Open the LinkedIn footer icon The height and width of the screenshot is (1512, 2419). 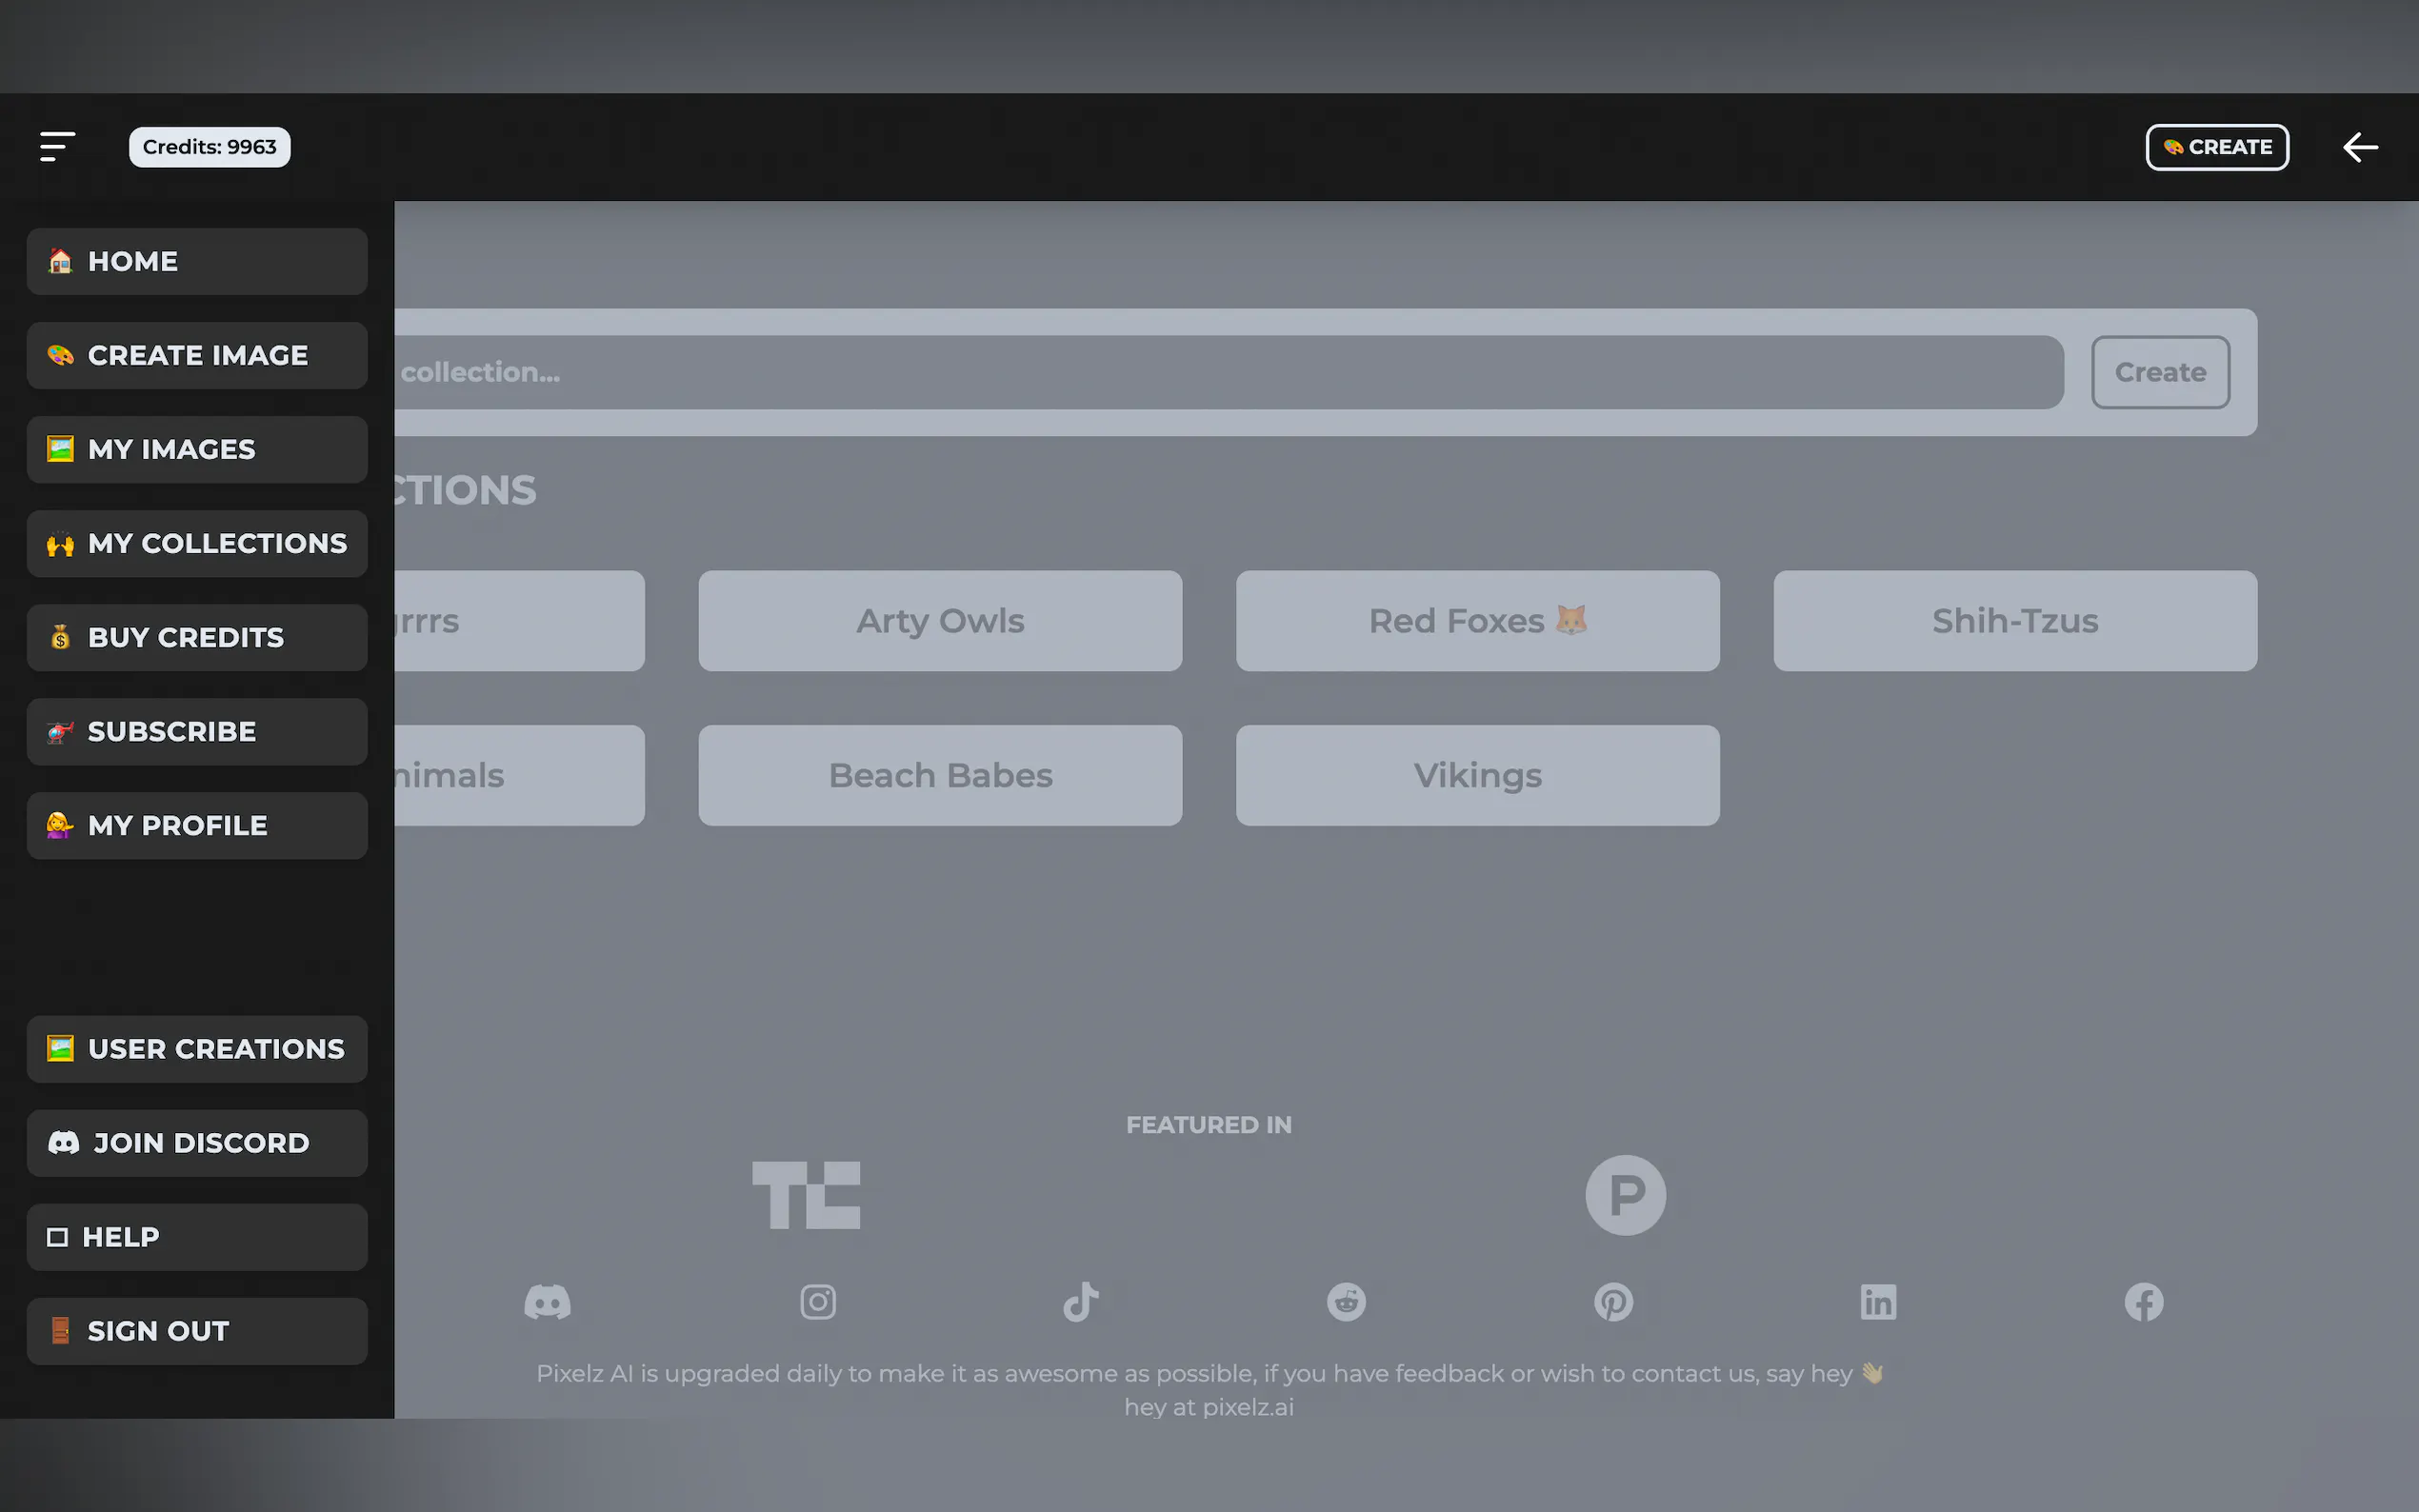tap(1877, 1302)
